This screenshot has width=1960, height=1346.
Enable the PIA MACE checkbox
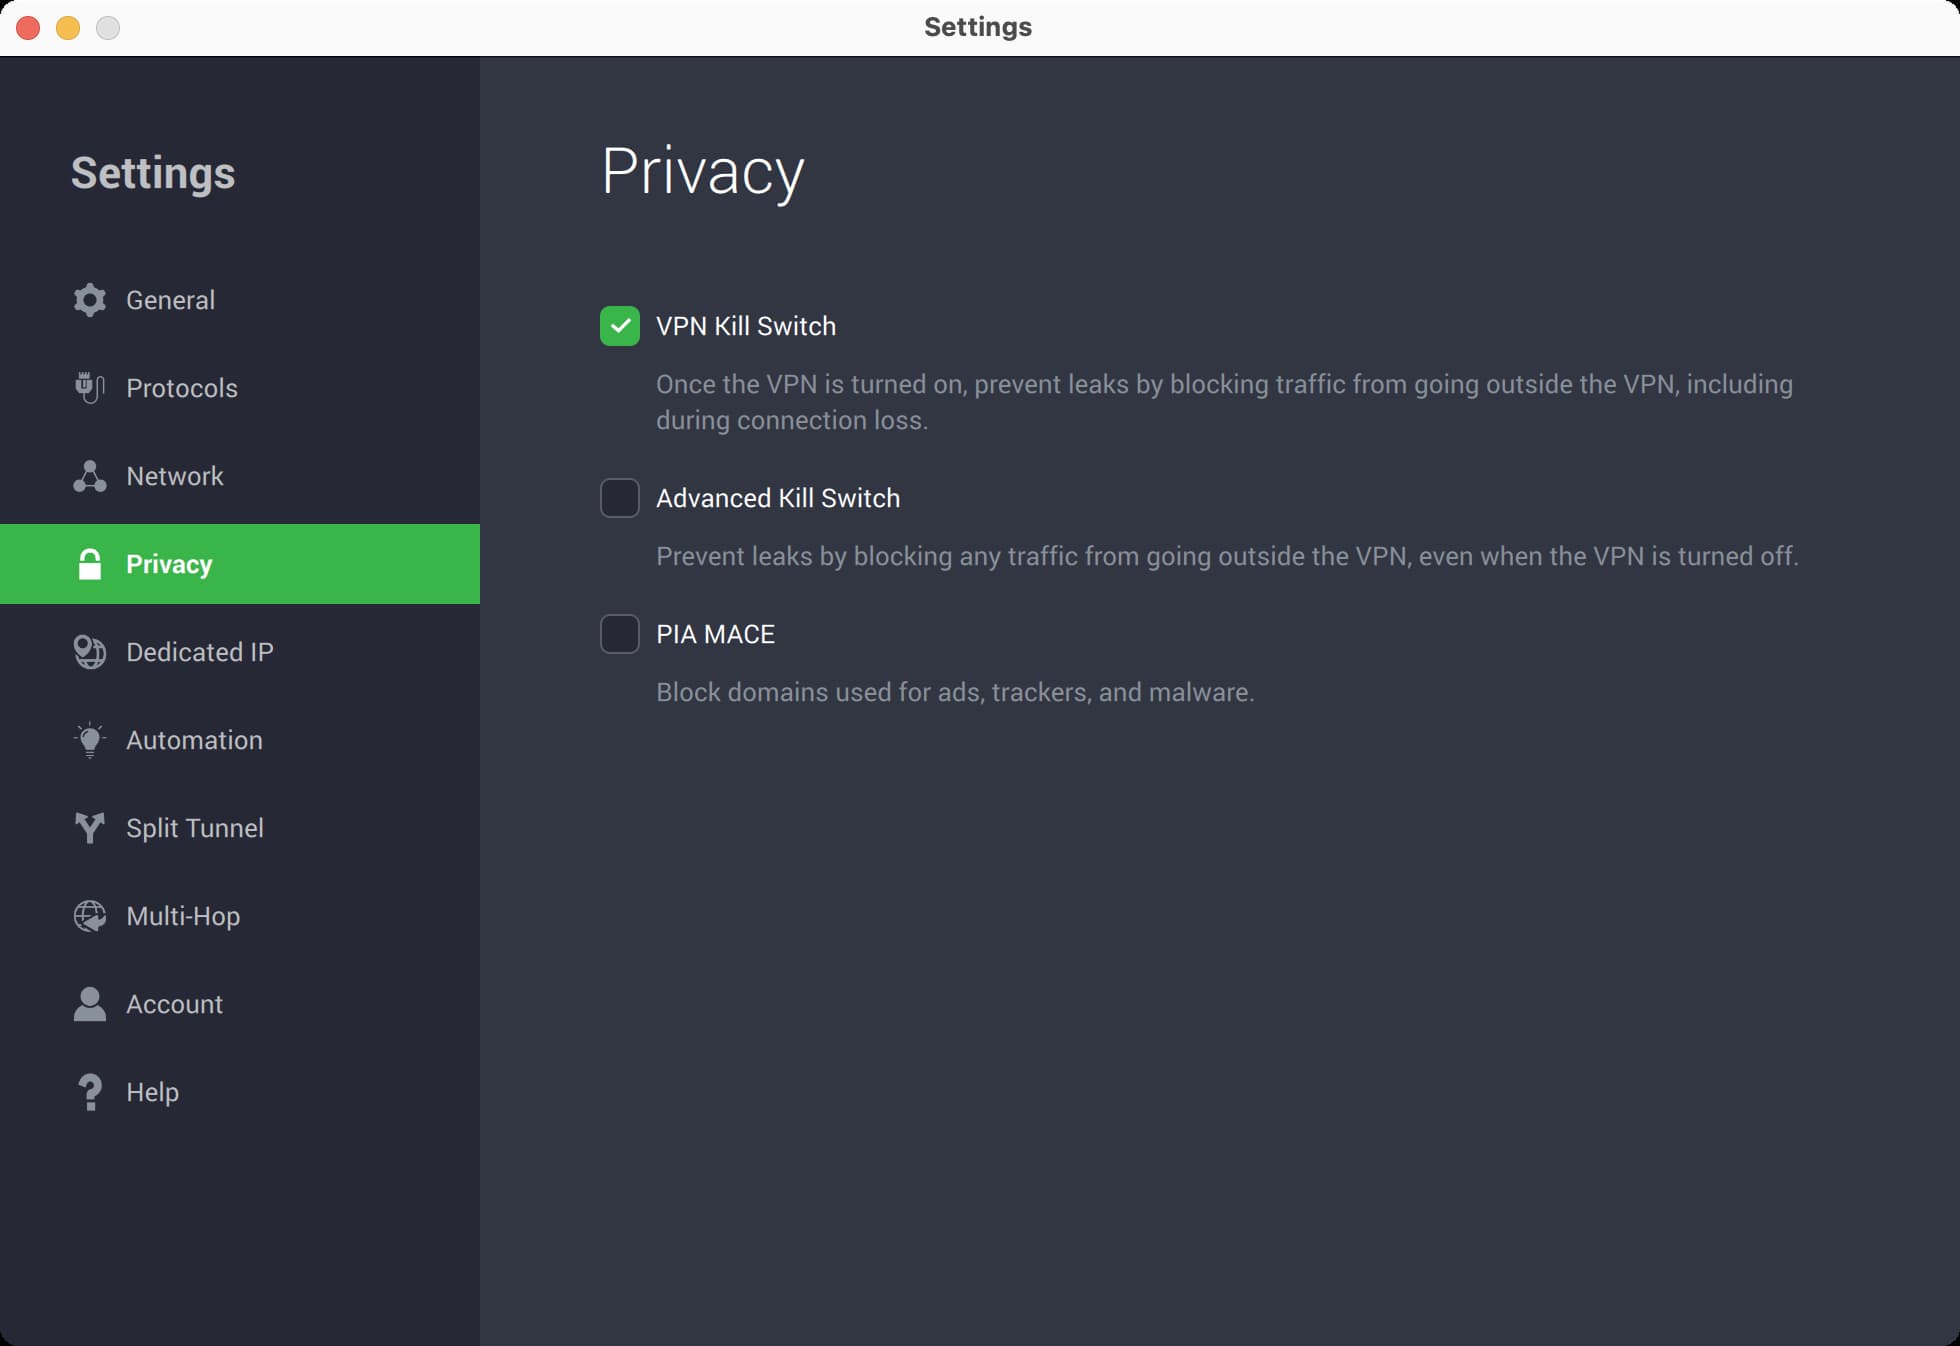pos(618,634)
